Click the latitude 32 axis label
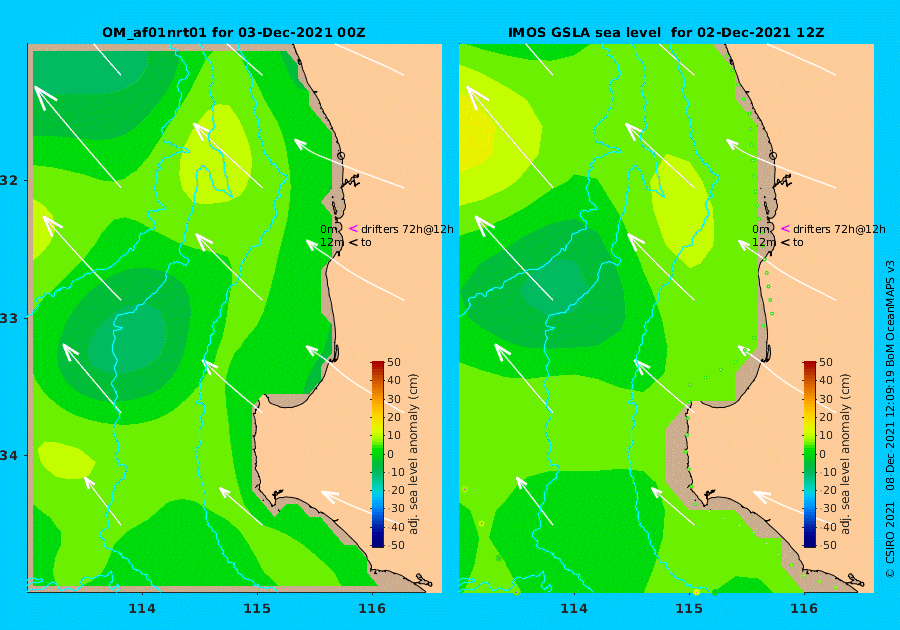900x630 pixels. (x=9, y=180)
